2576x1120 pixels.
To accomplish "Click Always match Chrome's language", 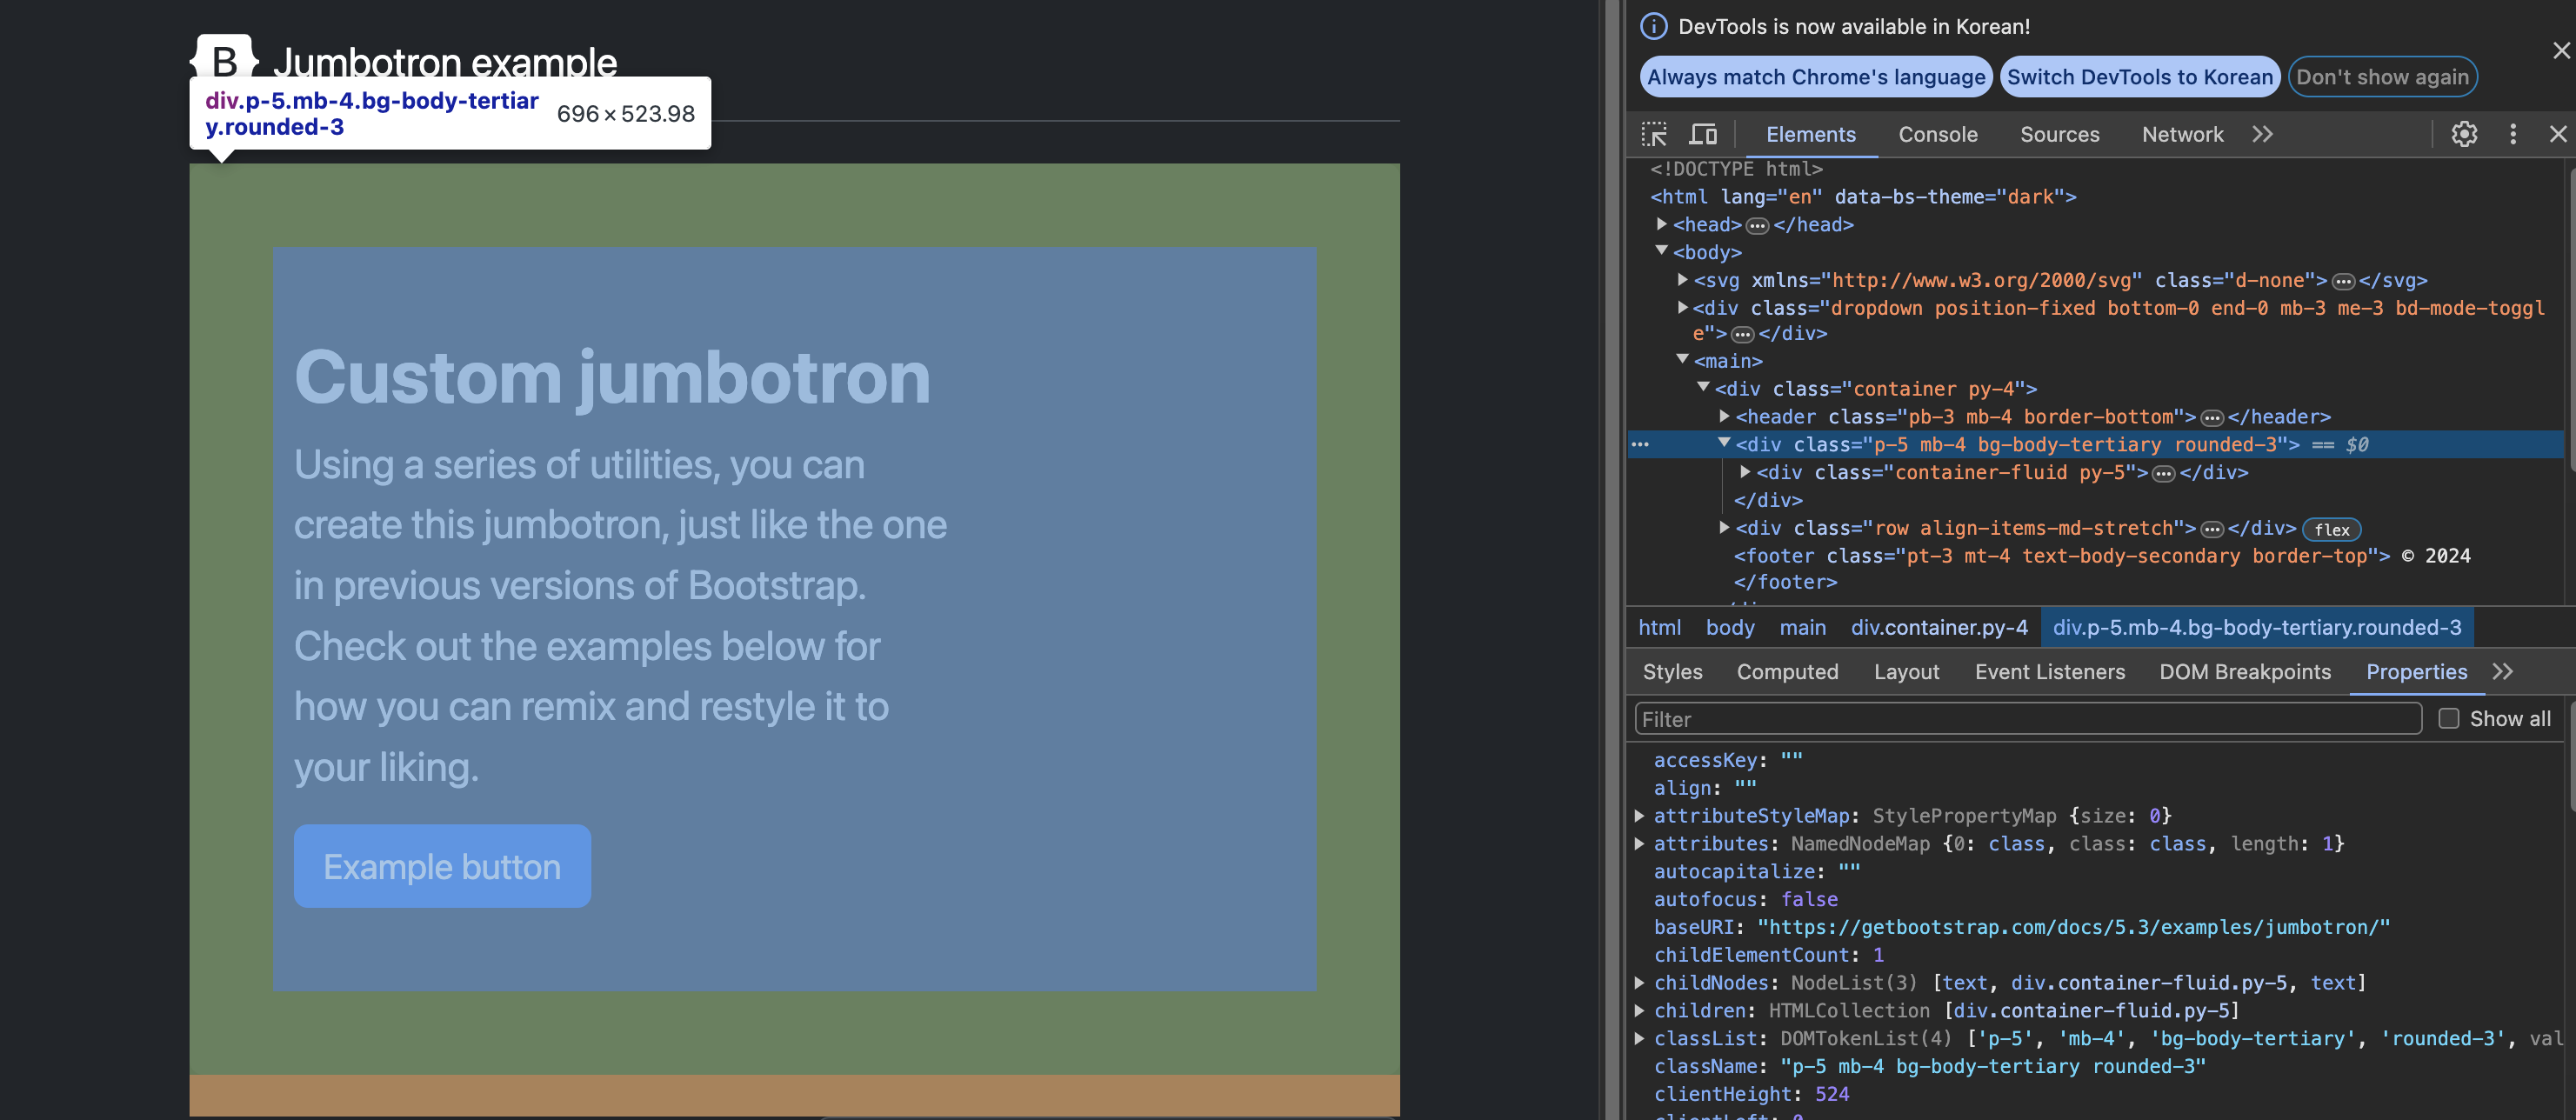I will [x=1816, y=77].
